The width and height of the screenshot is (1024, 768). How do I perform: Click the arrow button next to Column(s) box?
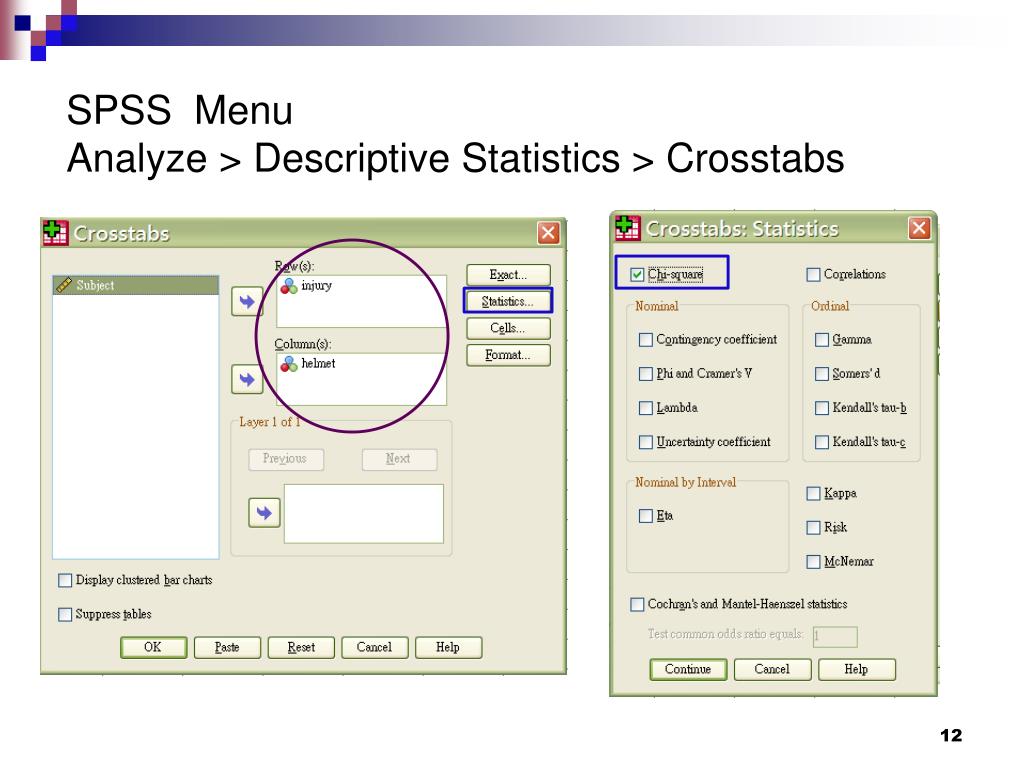247,379
